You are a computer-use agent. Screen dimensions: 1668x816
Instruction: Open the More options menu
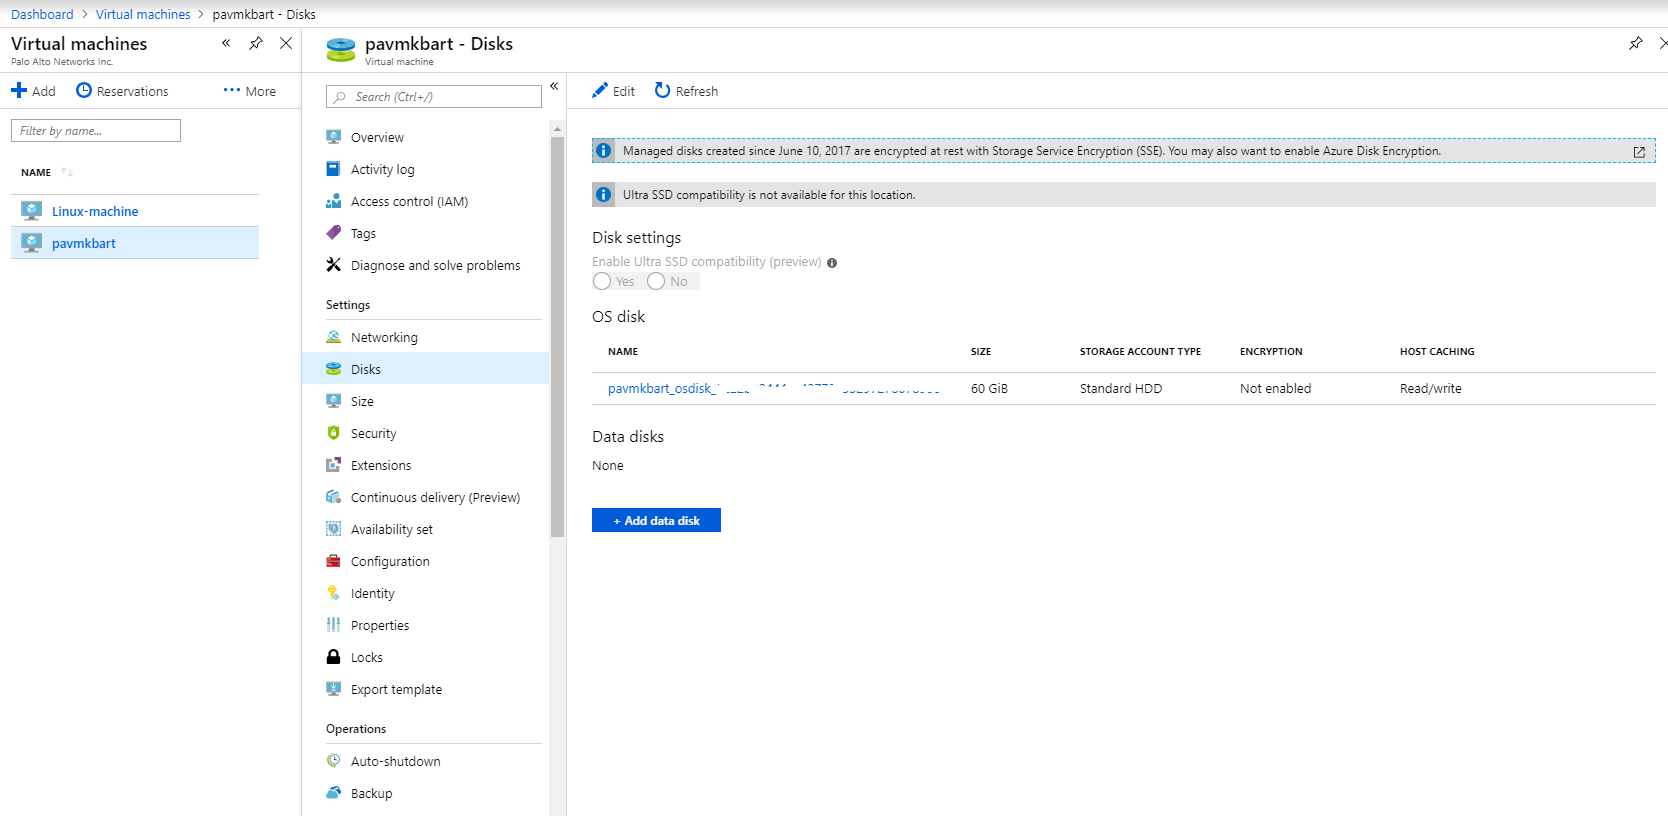pyautogui.click(x=249, y=91)
